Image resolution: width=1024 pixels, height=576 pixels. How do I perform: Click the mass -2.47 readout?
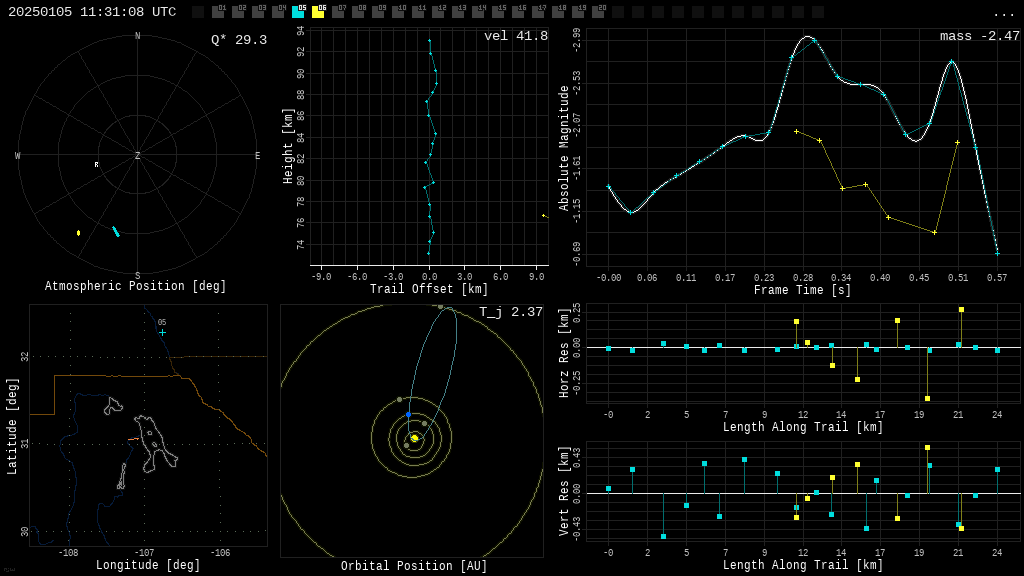tap(979, 37)
